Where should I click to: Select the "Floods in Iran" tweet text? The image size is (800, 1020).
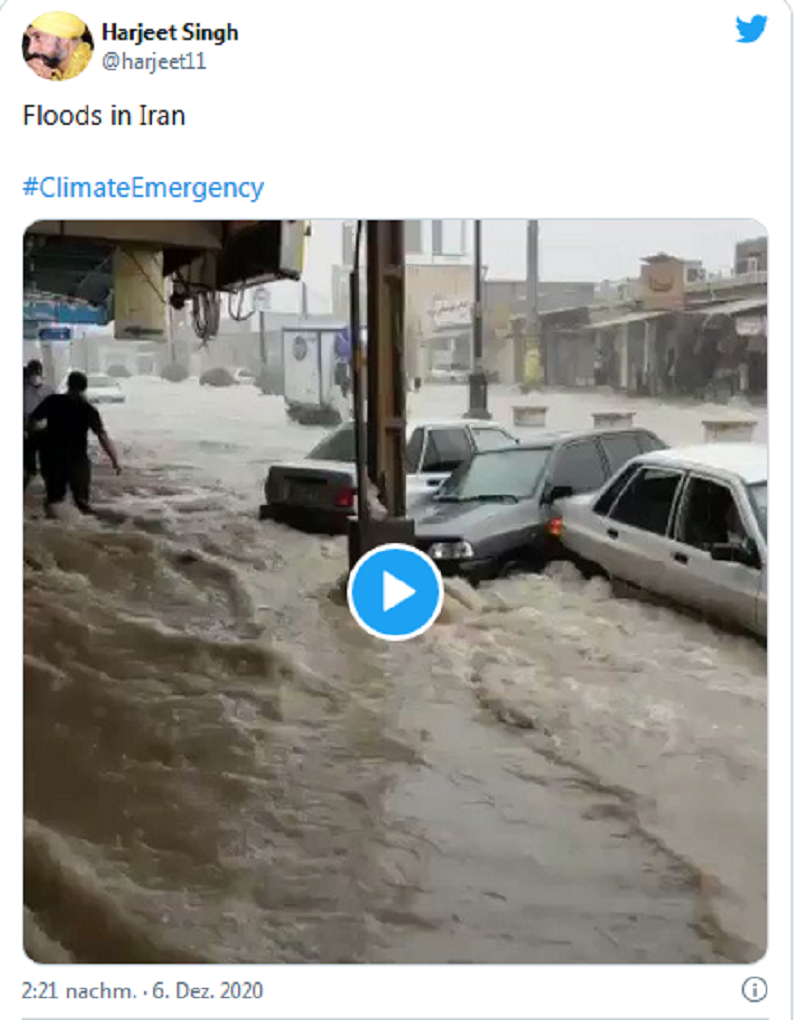tap(104, 116)
